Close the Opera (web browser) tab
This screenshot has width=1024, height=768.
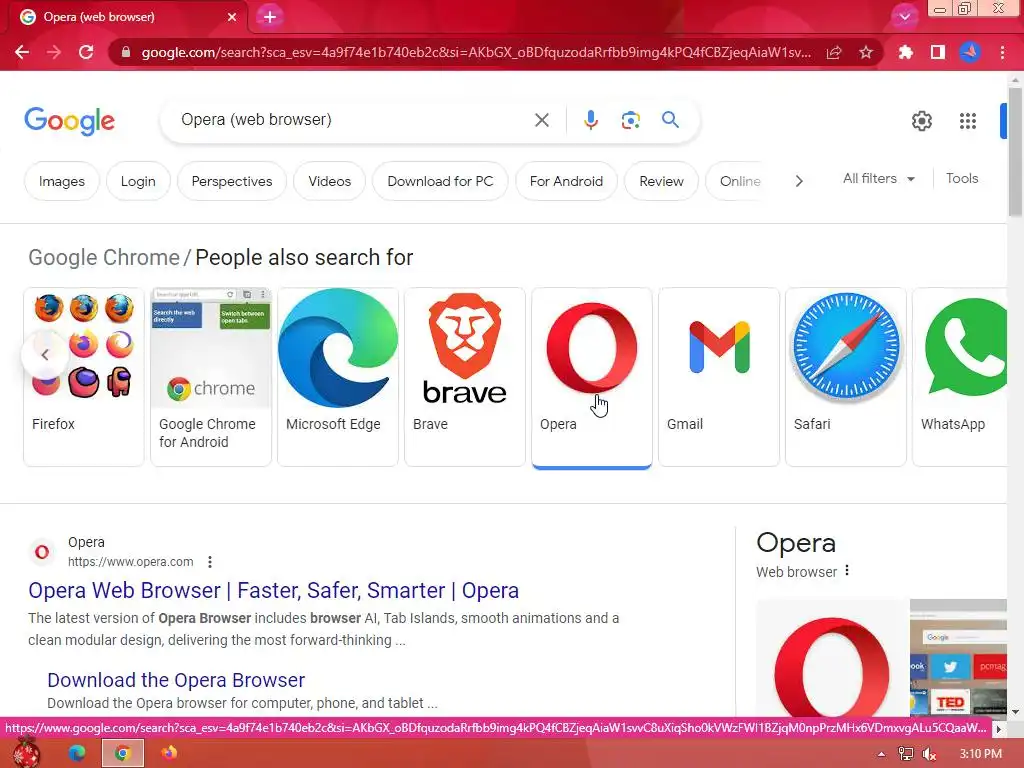232,17
